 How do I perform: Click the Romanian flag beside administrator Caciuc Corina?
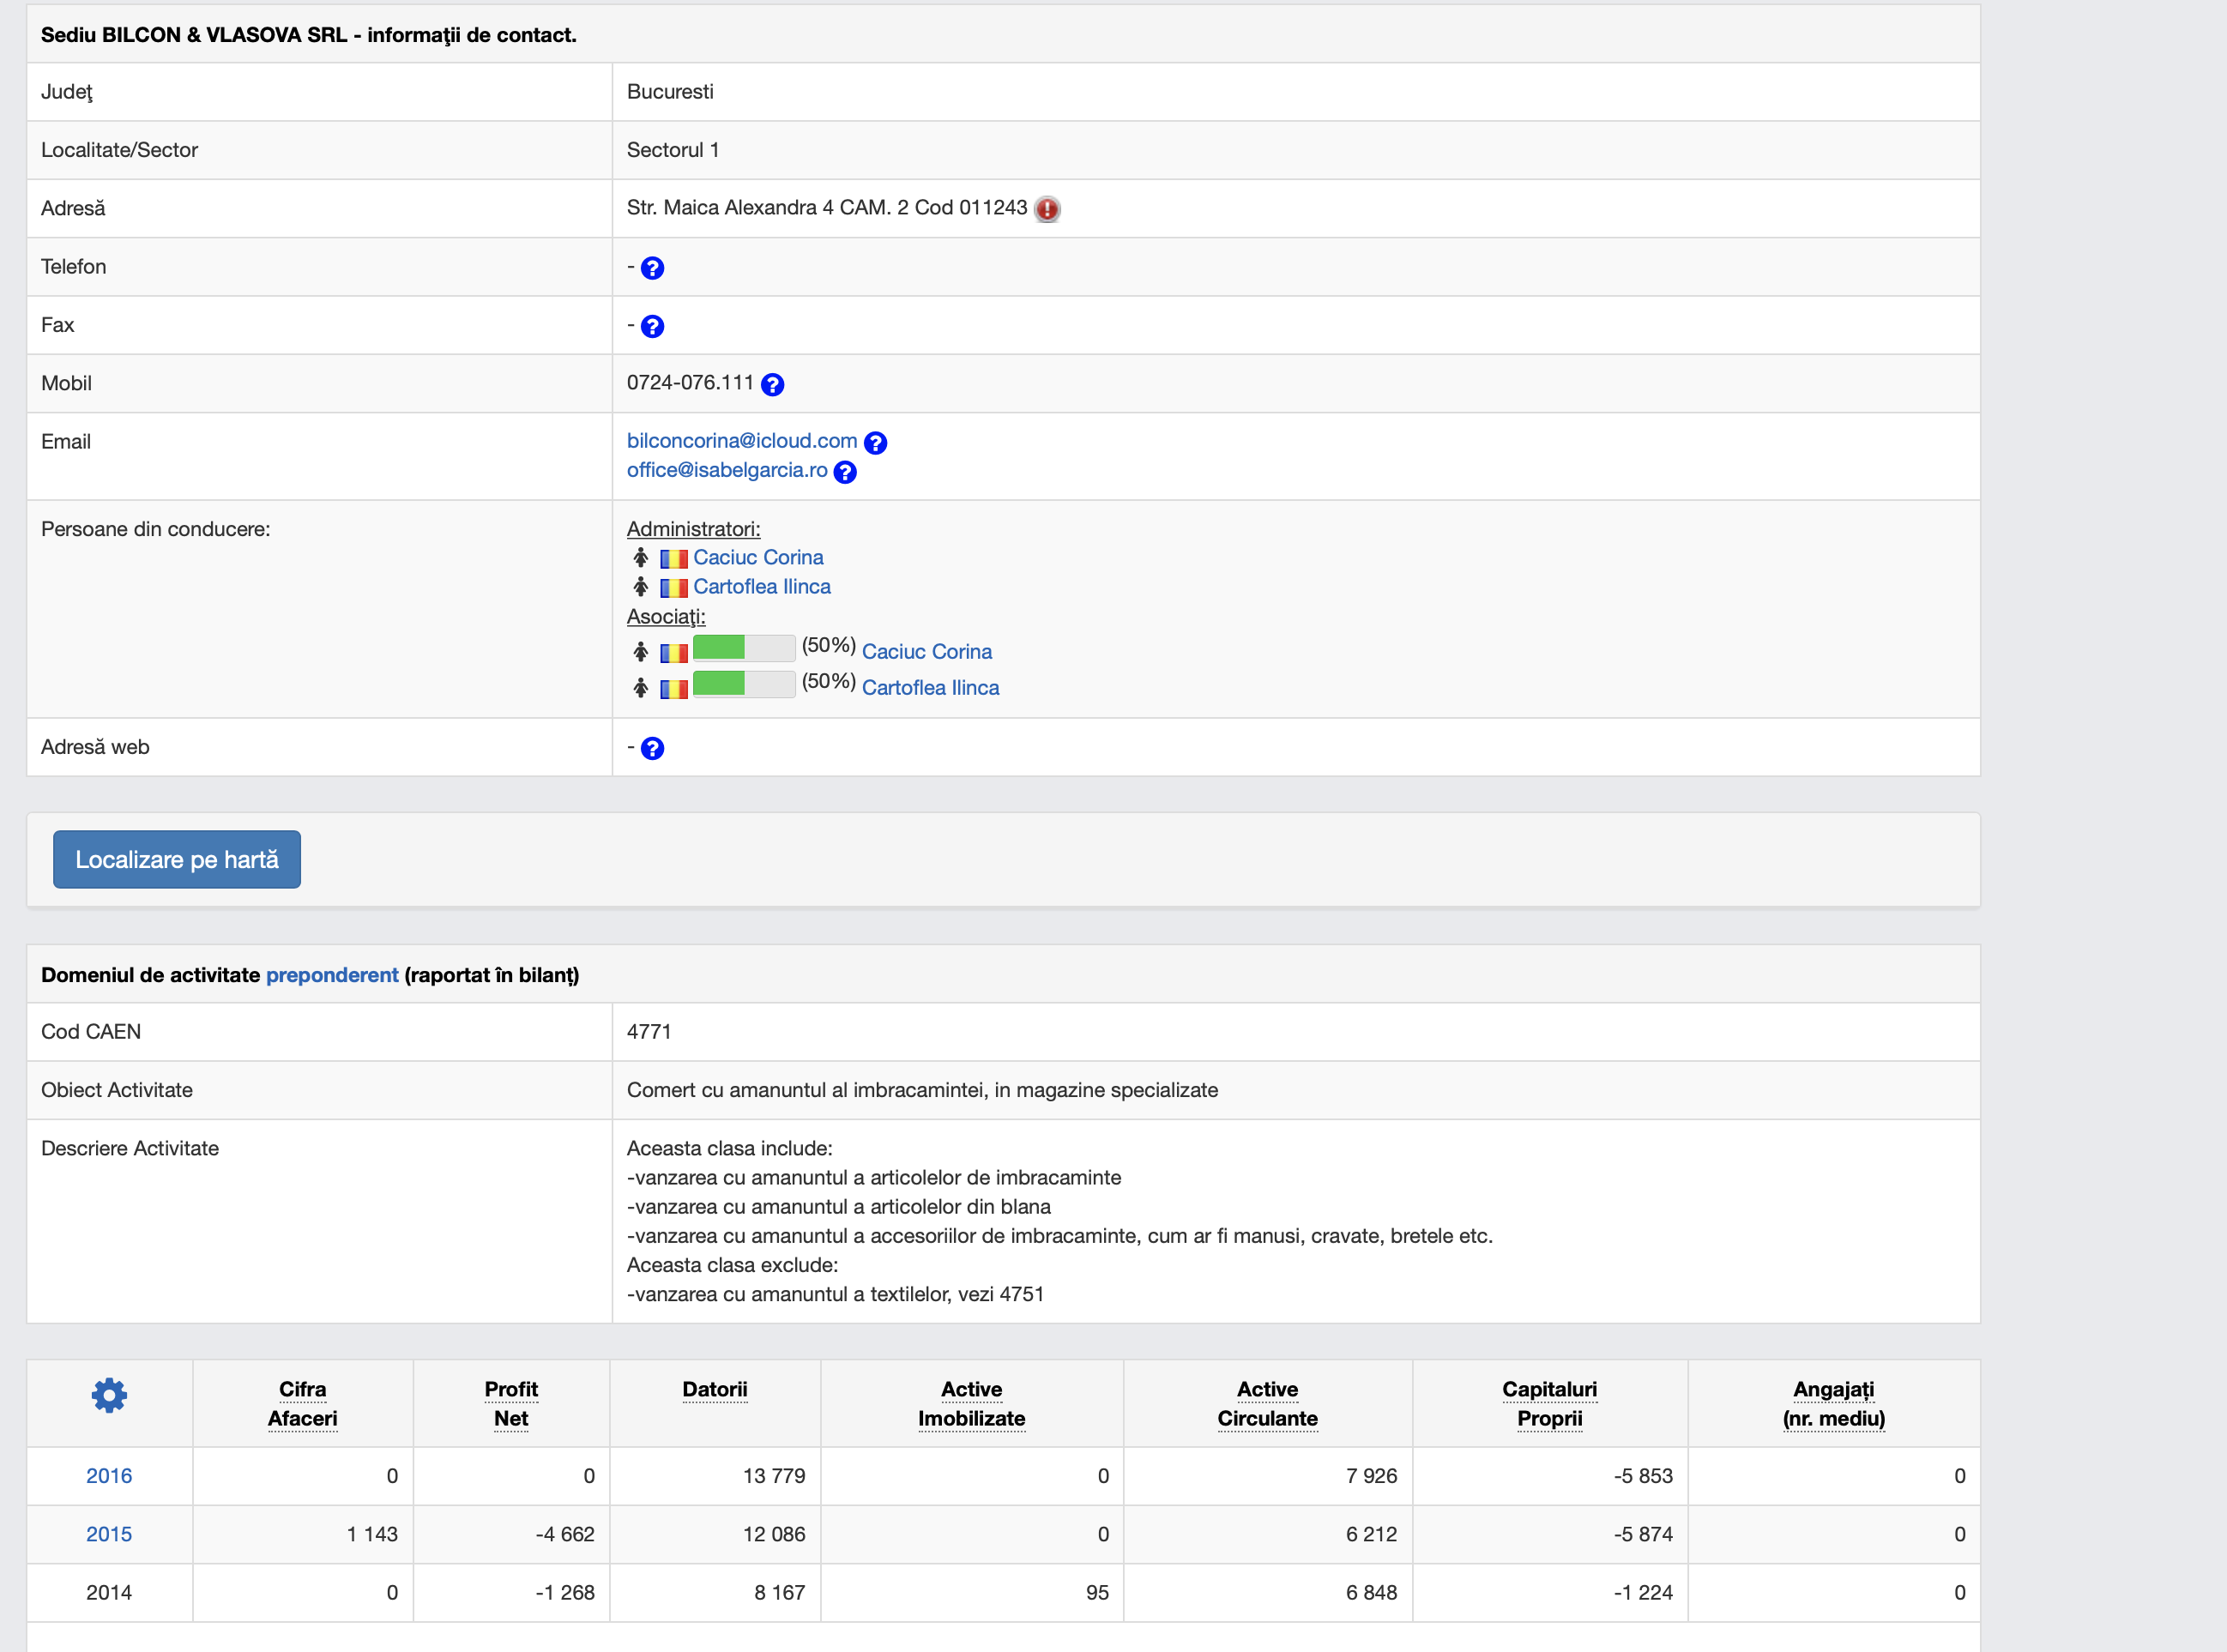click(x=674, y=559)
